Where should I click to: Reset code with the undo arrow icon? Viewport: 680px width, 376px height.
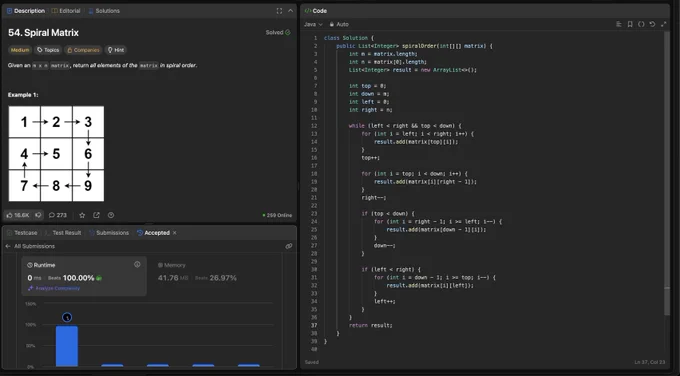(x=652, y=24)
